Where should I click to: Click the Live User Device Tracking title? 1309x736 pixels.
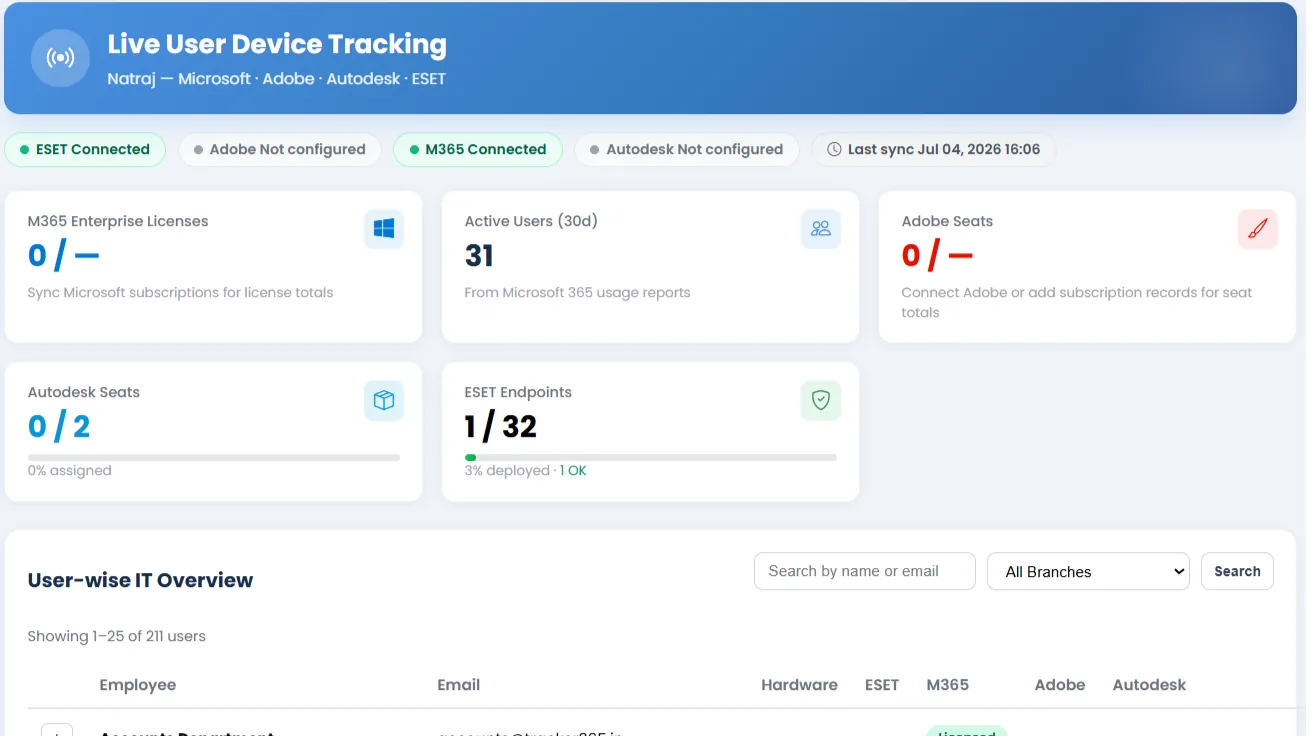point(277,44)
